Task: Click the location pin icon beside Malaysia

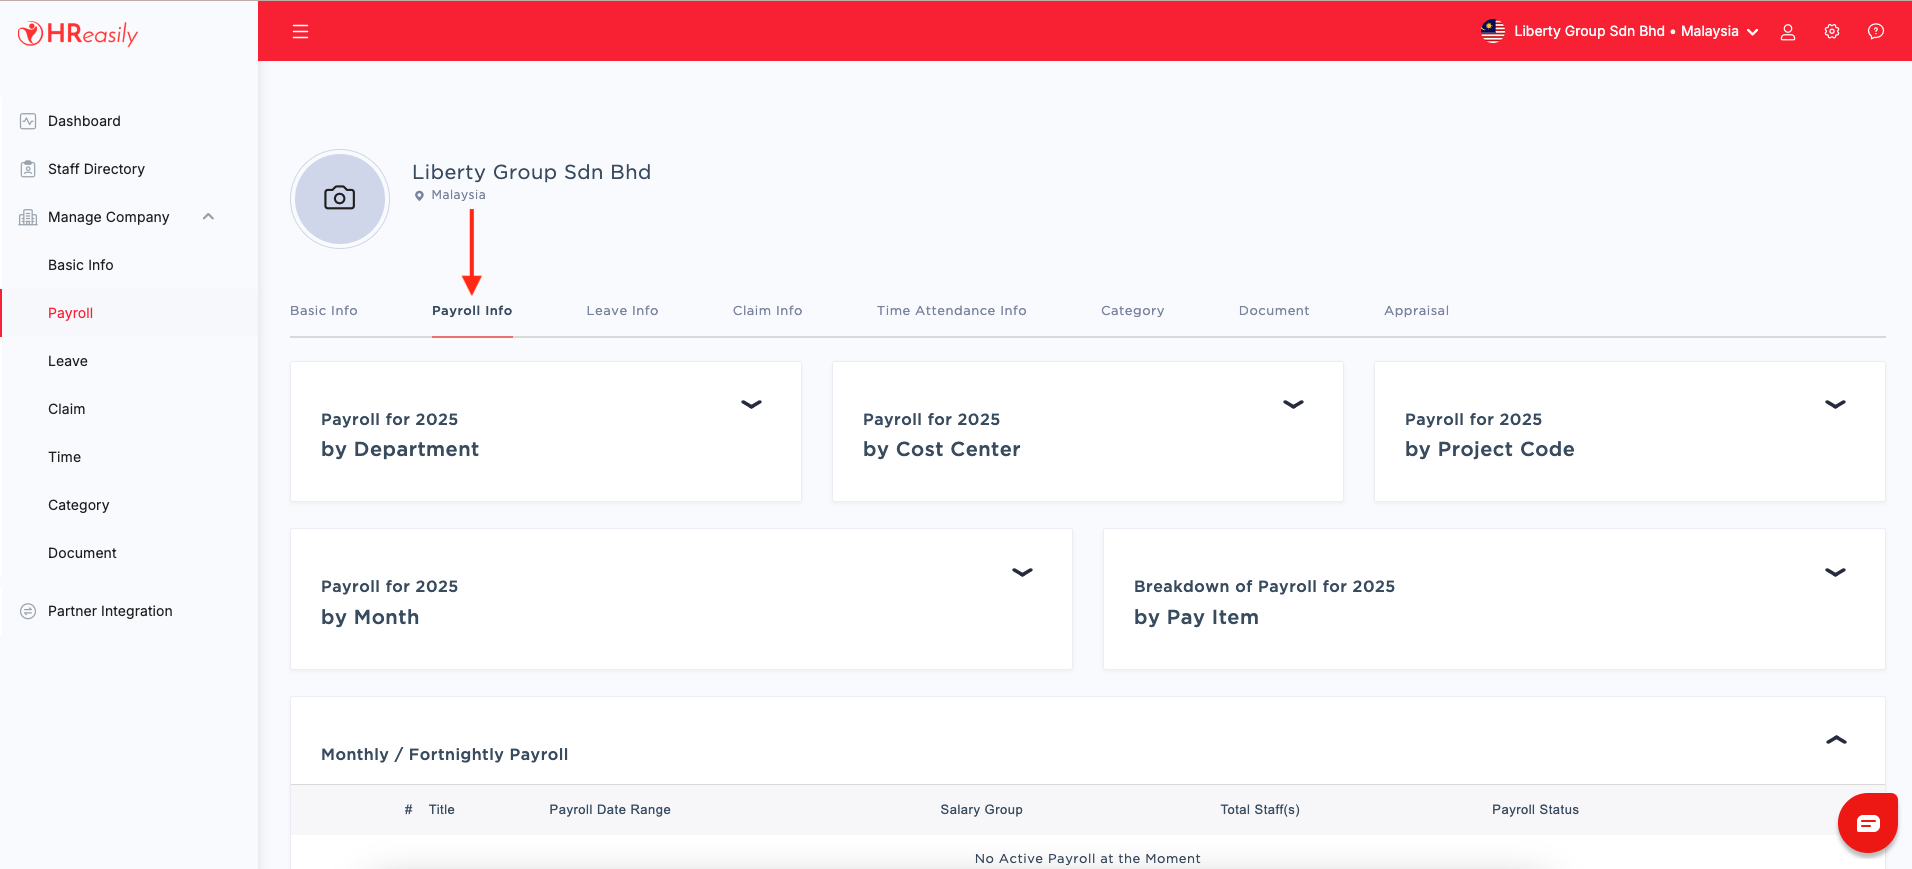Action: coord(419,196)
